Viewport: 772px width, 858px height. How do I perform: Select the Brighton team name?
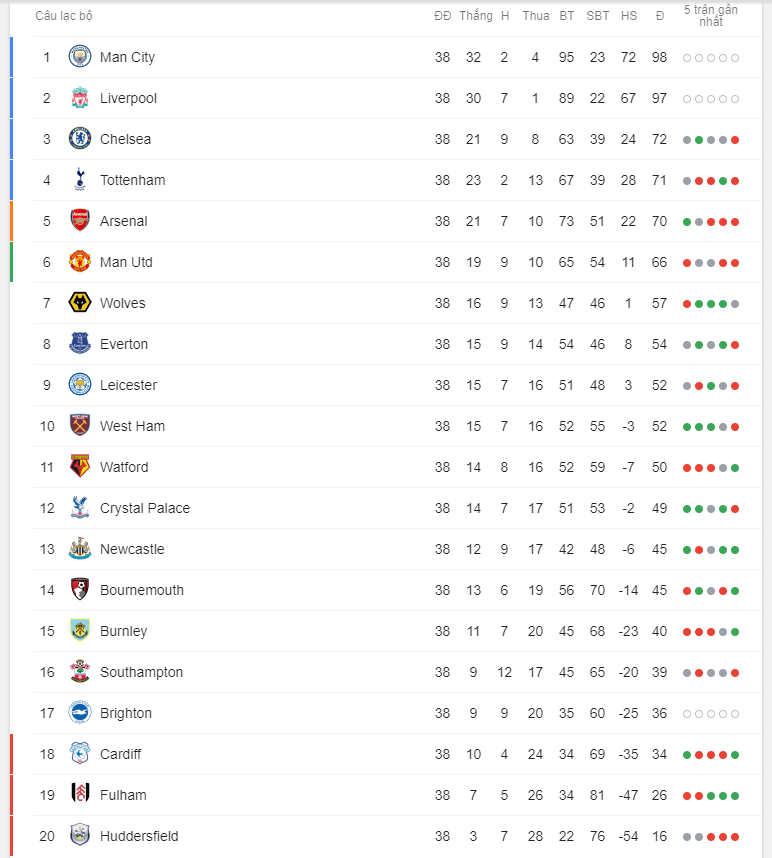pos(126,713)
